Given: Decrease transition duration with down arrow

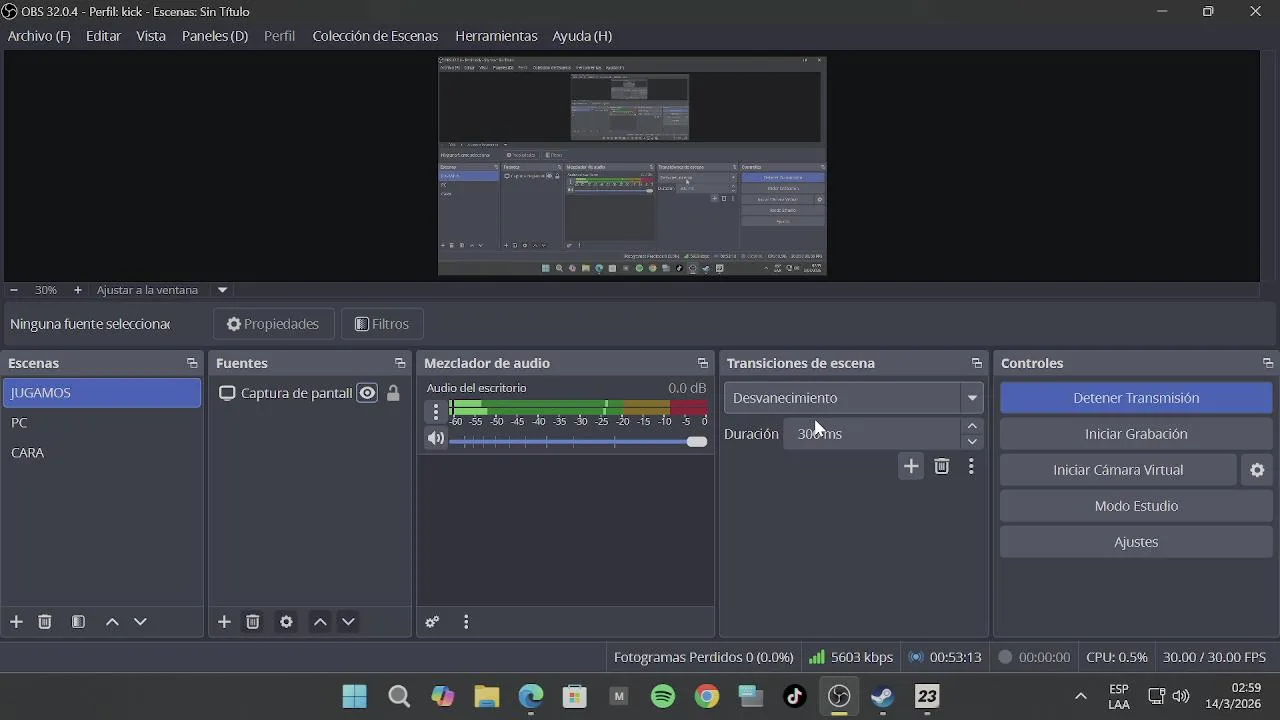Looking at the screenshot, I should pos(972,442).
